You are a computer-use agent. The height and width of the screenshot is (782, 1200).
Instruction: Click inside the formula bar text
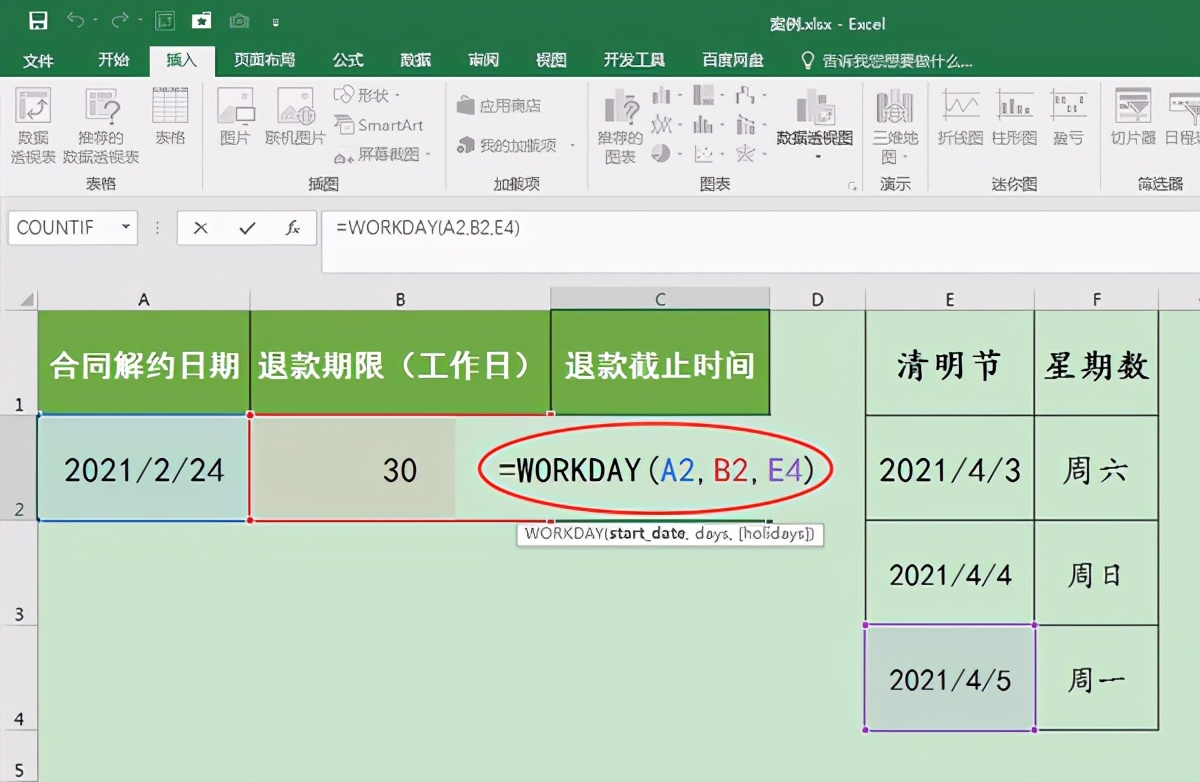point(428,228)
